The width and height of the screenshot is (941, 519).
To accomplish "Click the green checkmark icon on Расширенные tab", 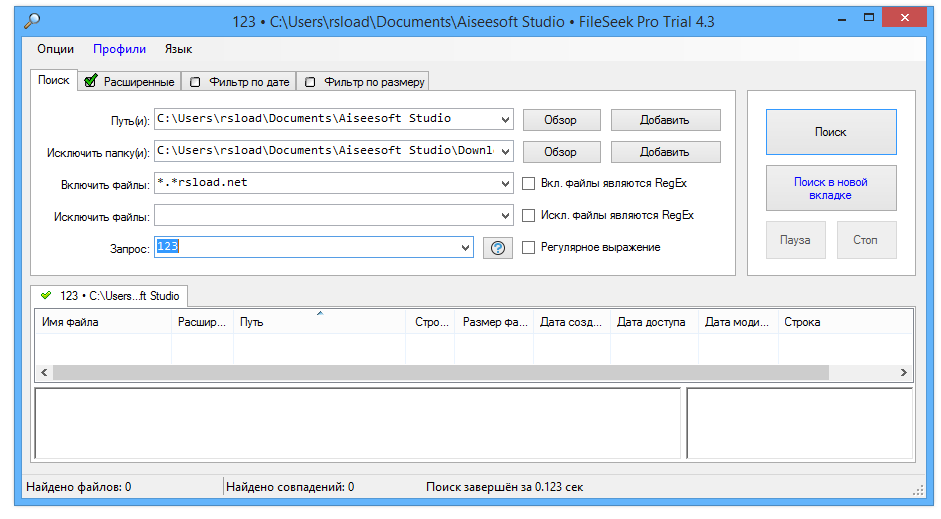I will [x=91, y=81].
